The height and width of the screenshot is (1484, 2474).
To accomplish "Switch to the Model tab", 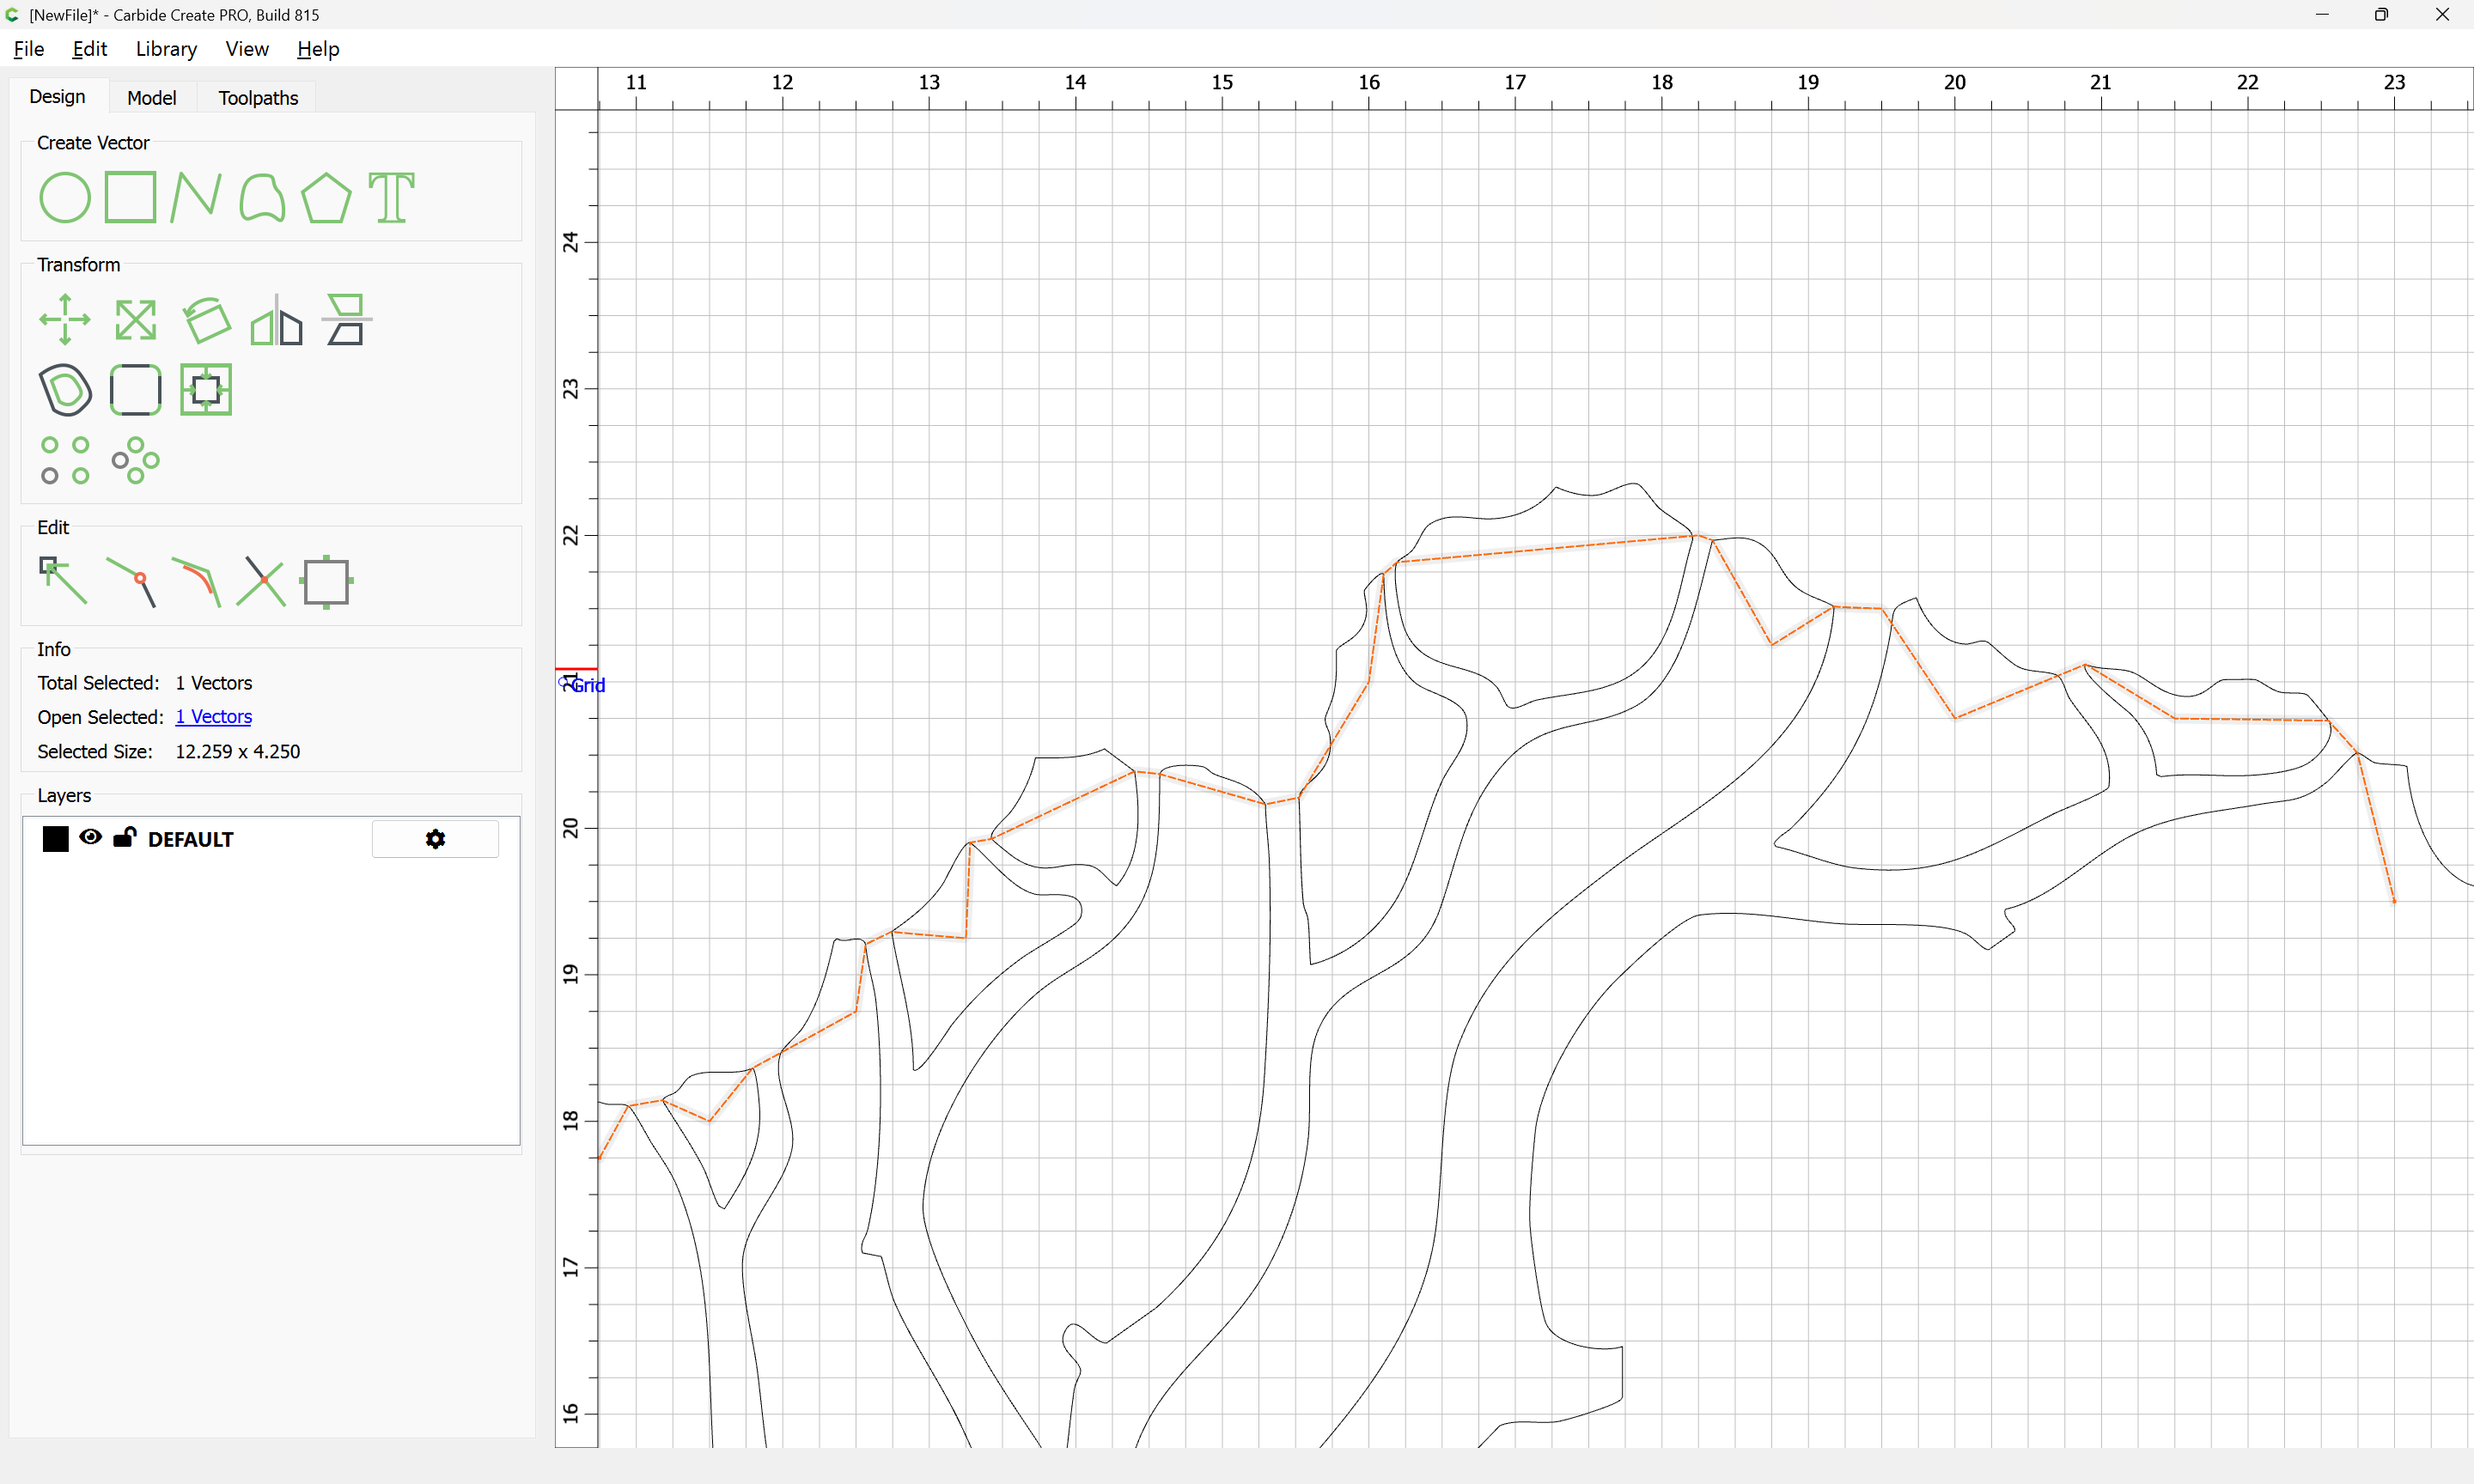I will pyautogui.click(x=152, y=98).
